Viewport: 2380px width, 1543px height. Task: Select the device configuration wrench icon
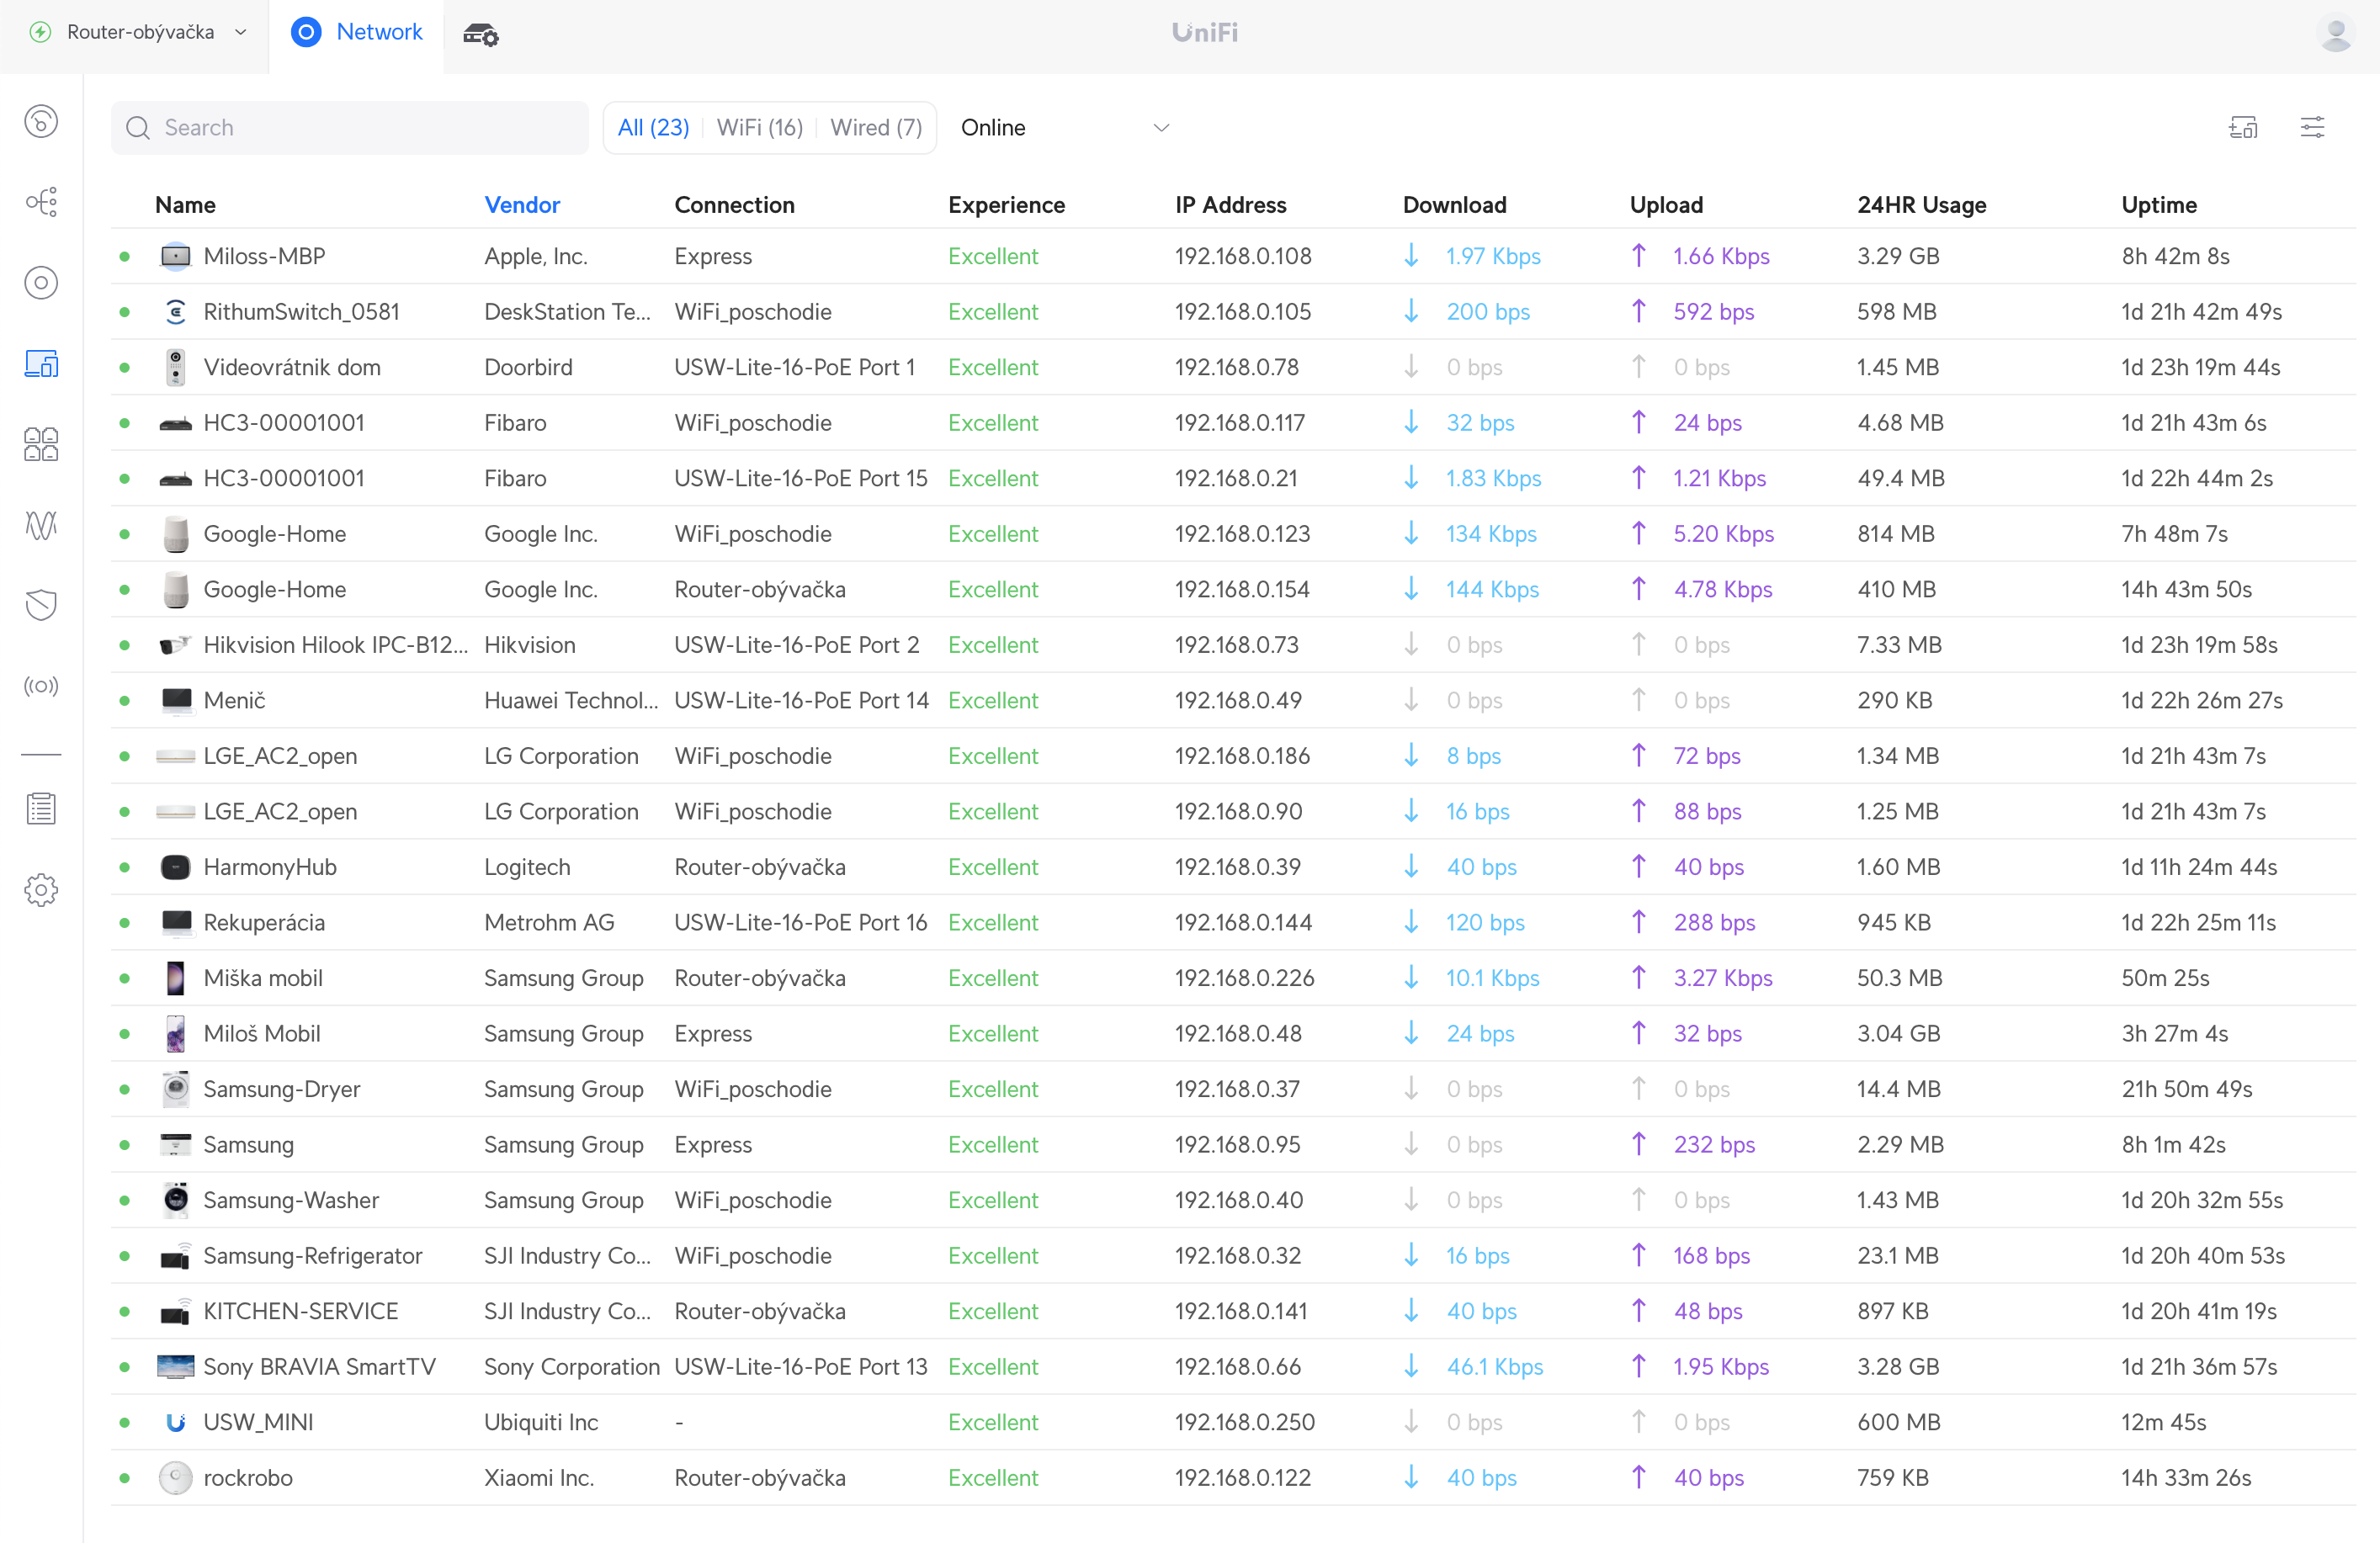click(481, 33)
